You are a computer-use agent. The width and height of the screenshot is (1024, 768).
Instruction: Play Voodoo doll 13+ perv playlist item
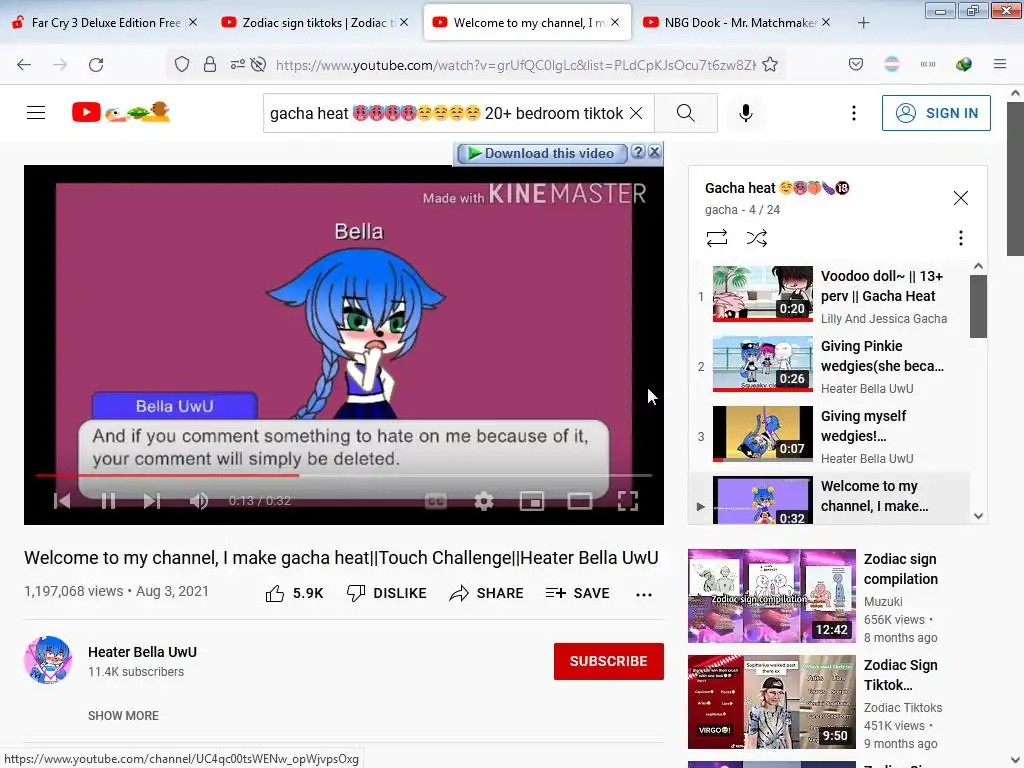click(x=829, y=295)
